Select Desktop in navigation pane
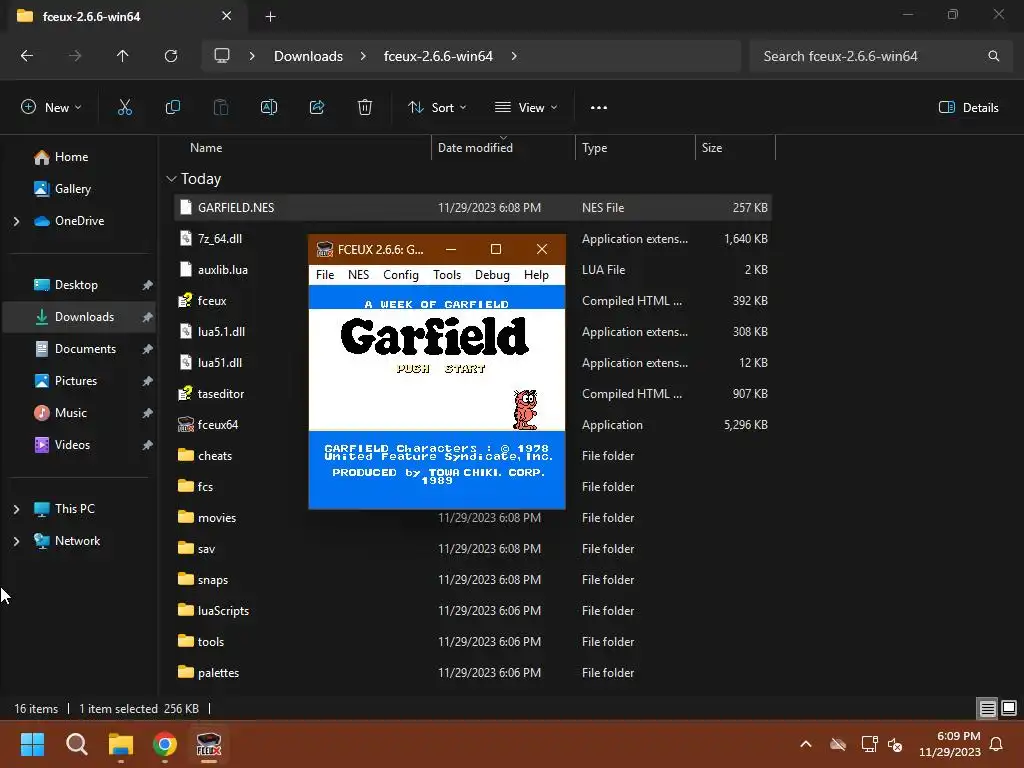The width and height of the screenshot is (1024, 768). click(76, 285)
